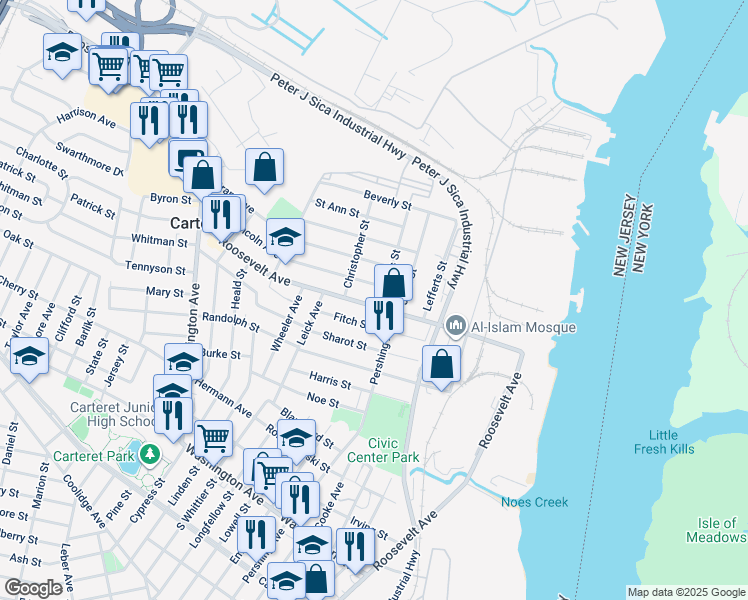
Task: Click the Isle of Meadows label
Action: coord(715,530)
